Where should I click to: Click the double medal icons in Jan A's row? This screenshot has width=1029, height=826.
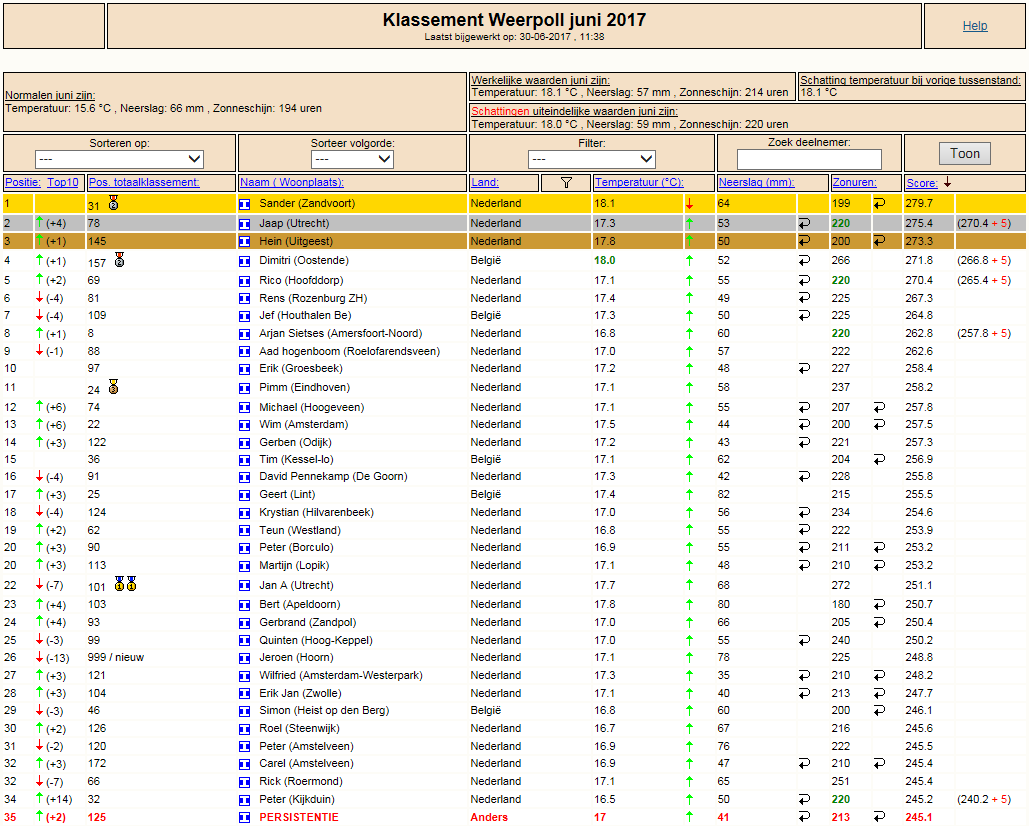tap(125, 583)
